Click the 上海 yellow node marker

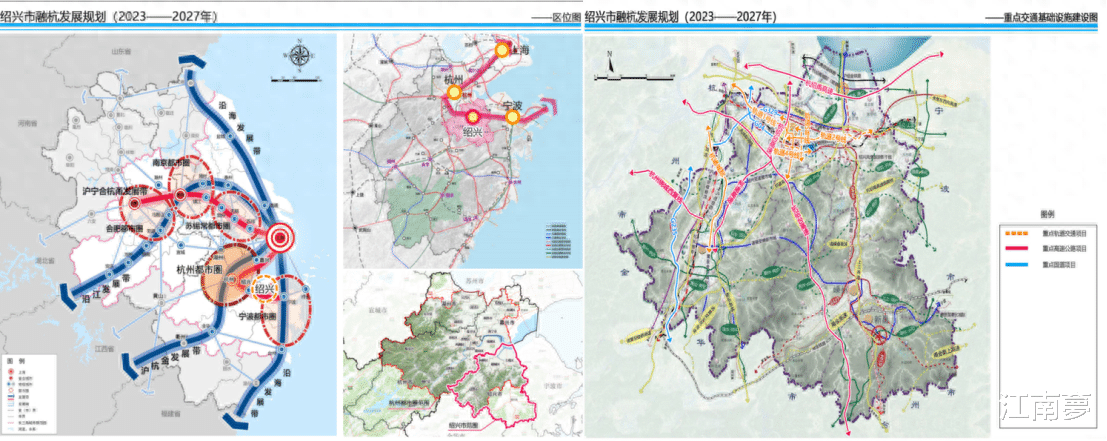502,49
